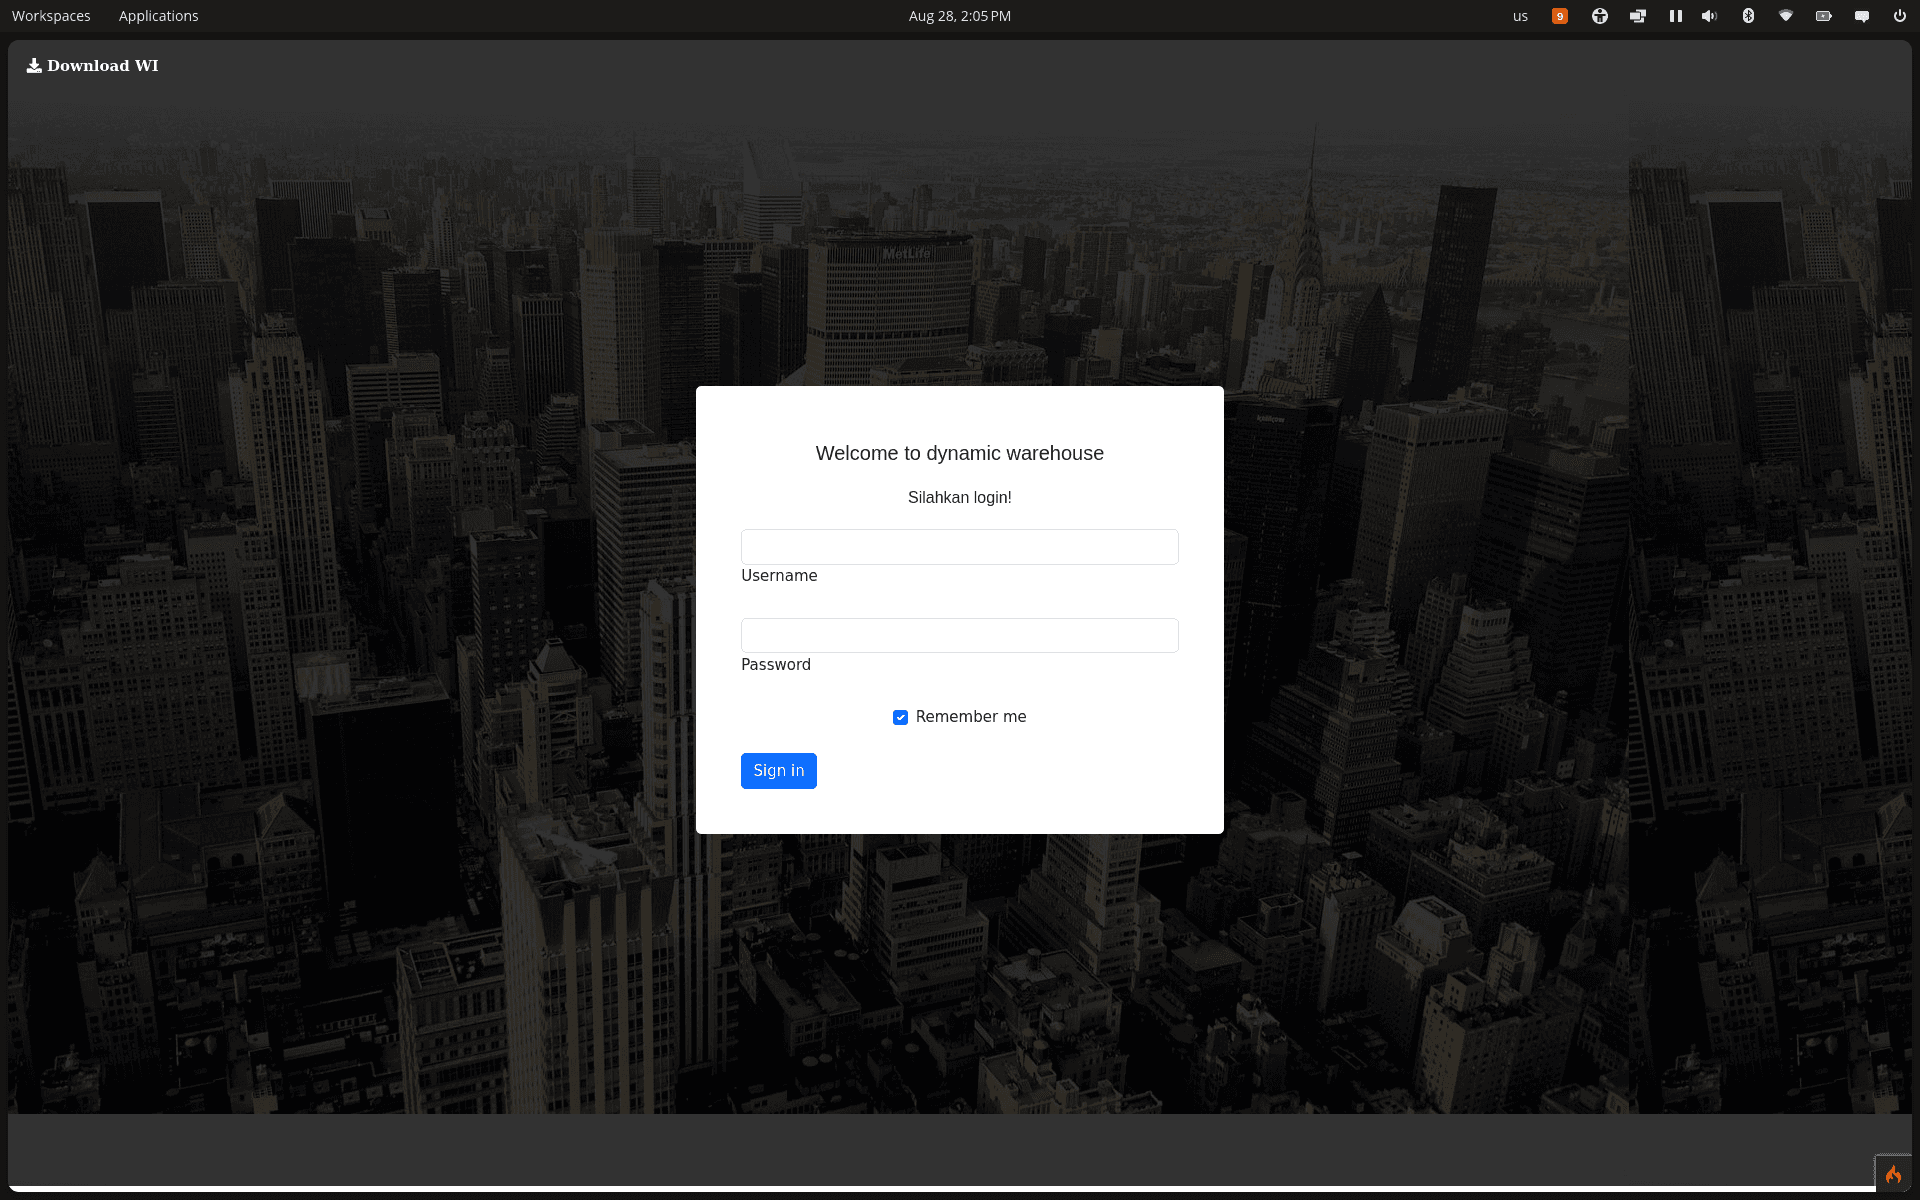
Task: Open the chat notifications tray icon
Action: [x=1861, y=16]
